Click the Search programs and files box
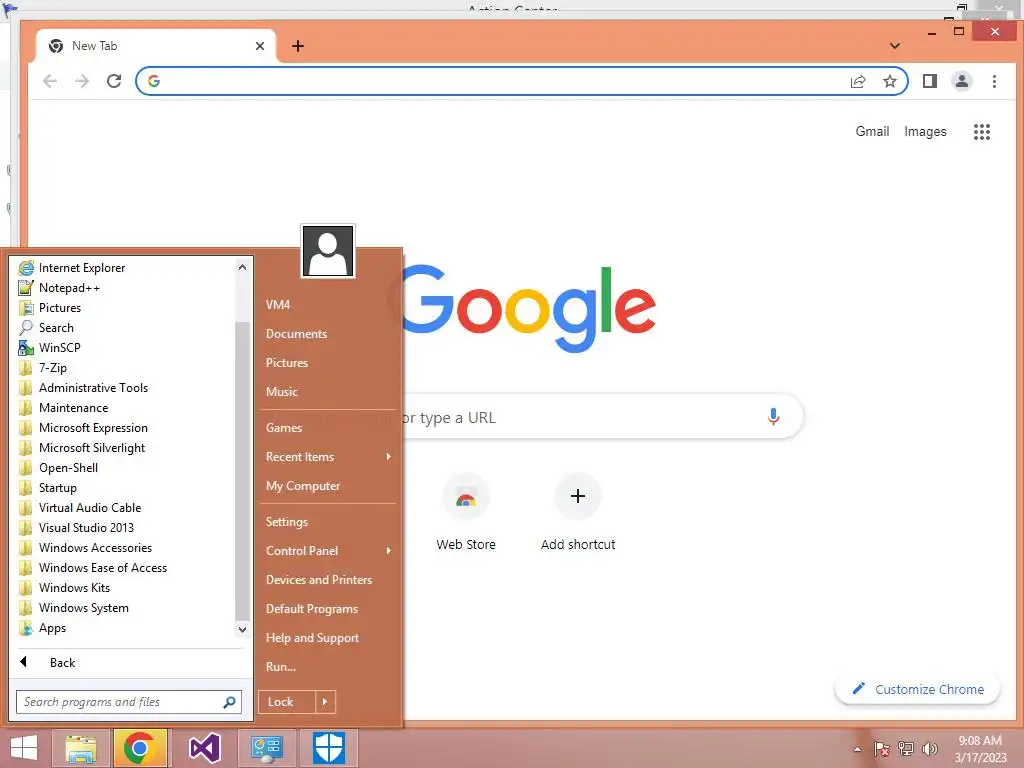The width and height of the screenshot is (1024, 768). point(129,702)
